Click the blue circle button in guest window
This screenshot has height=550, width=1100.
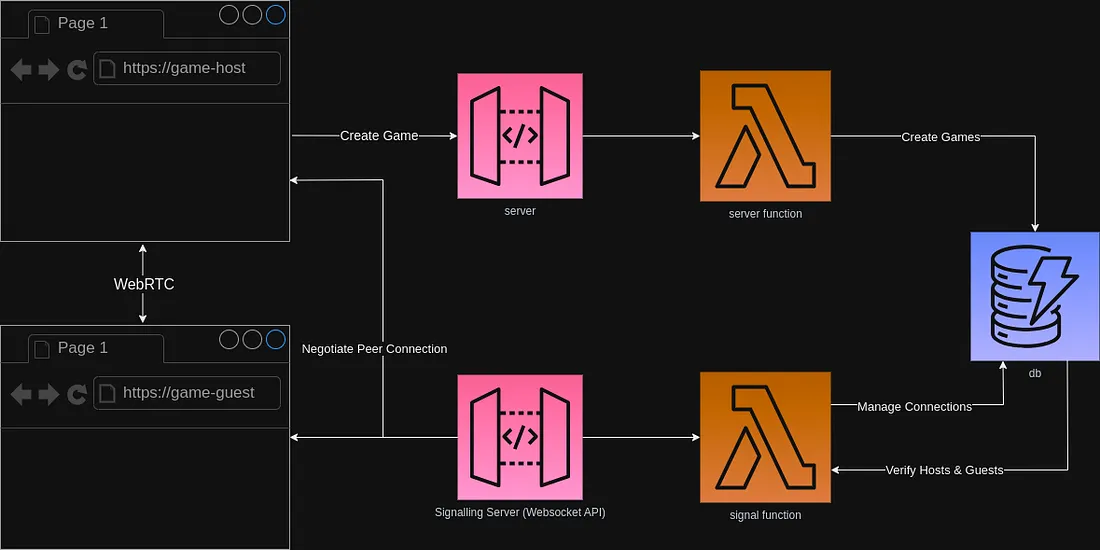point(275,339)
